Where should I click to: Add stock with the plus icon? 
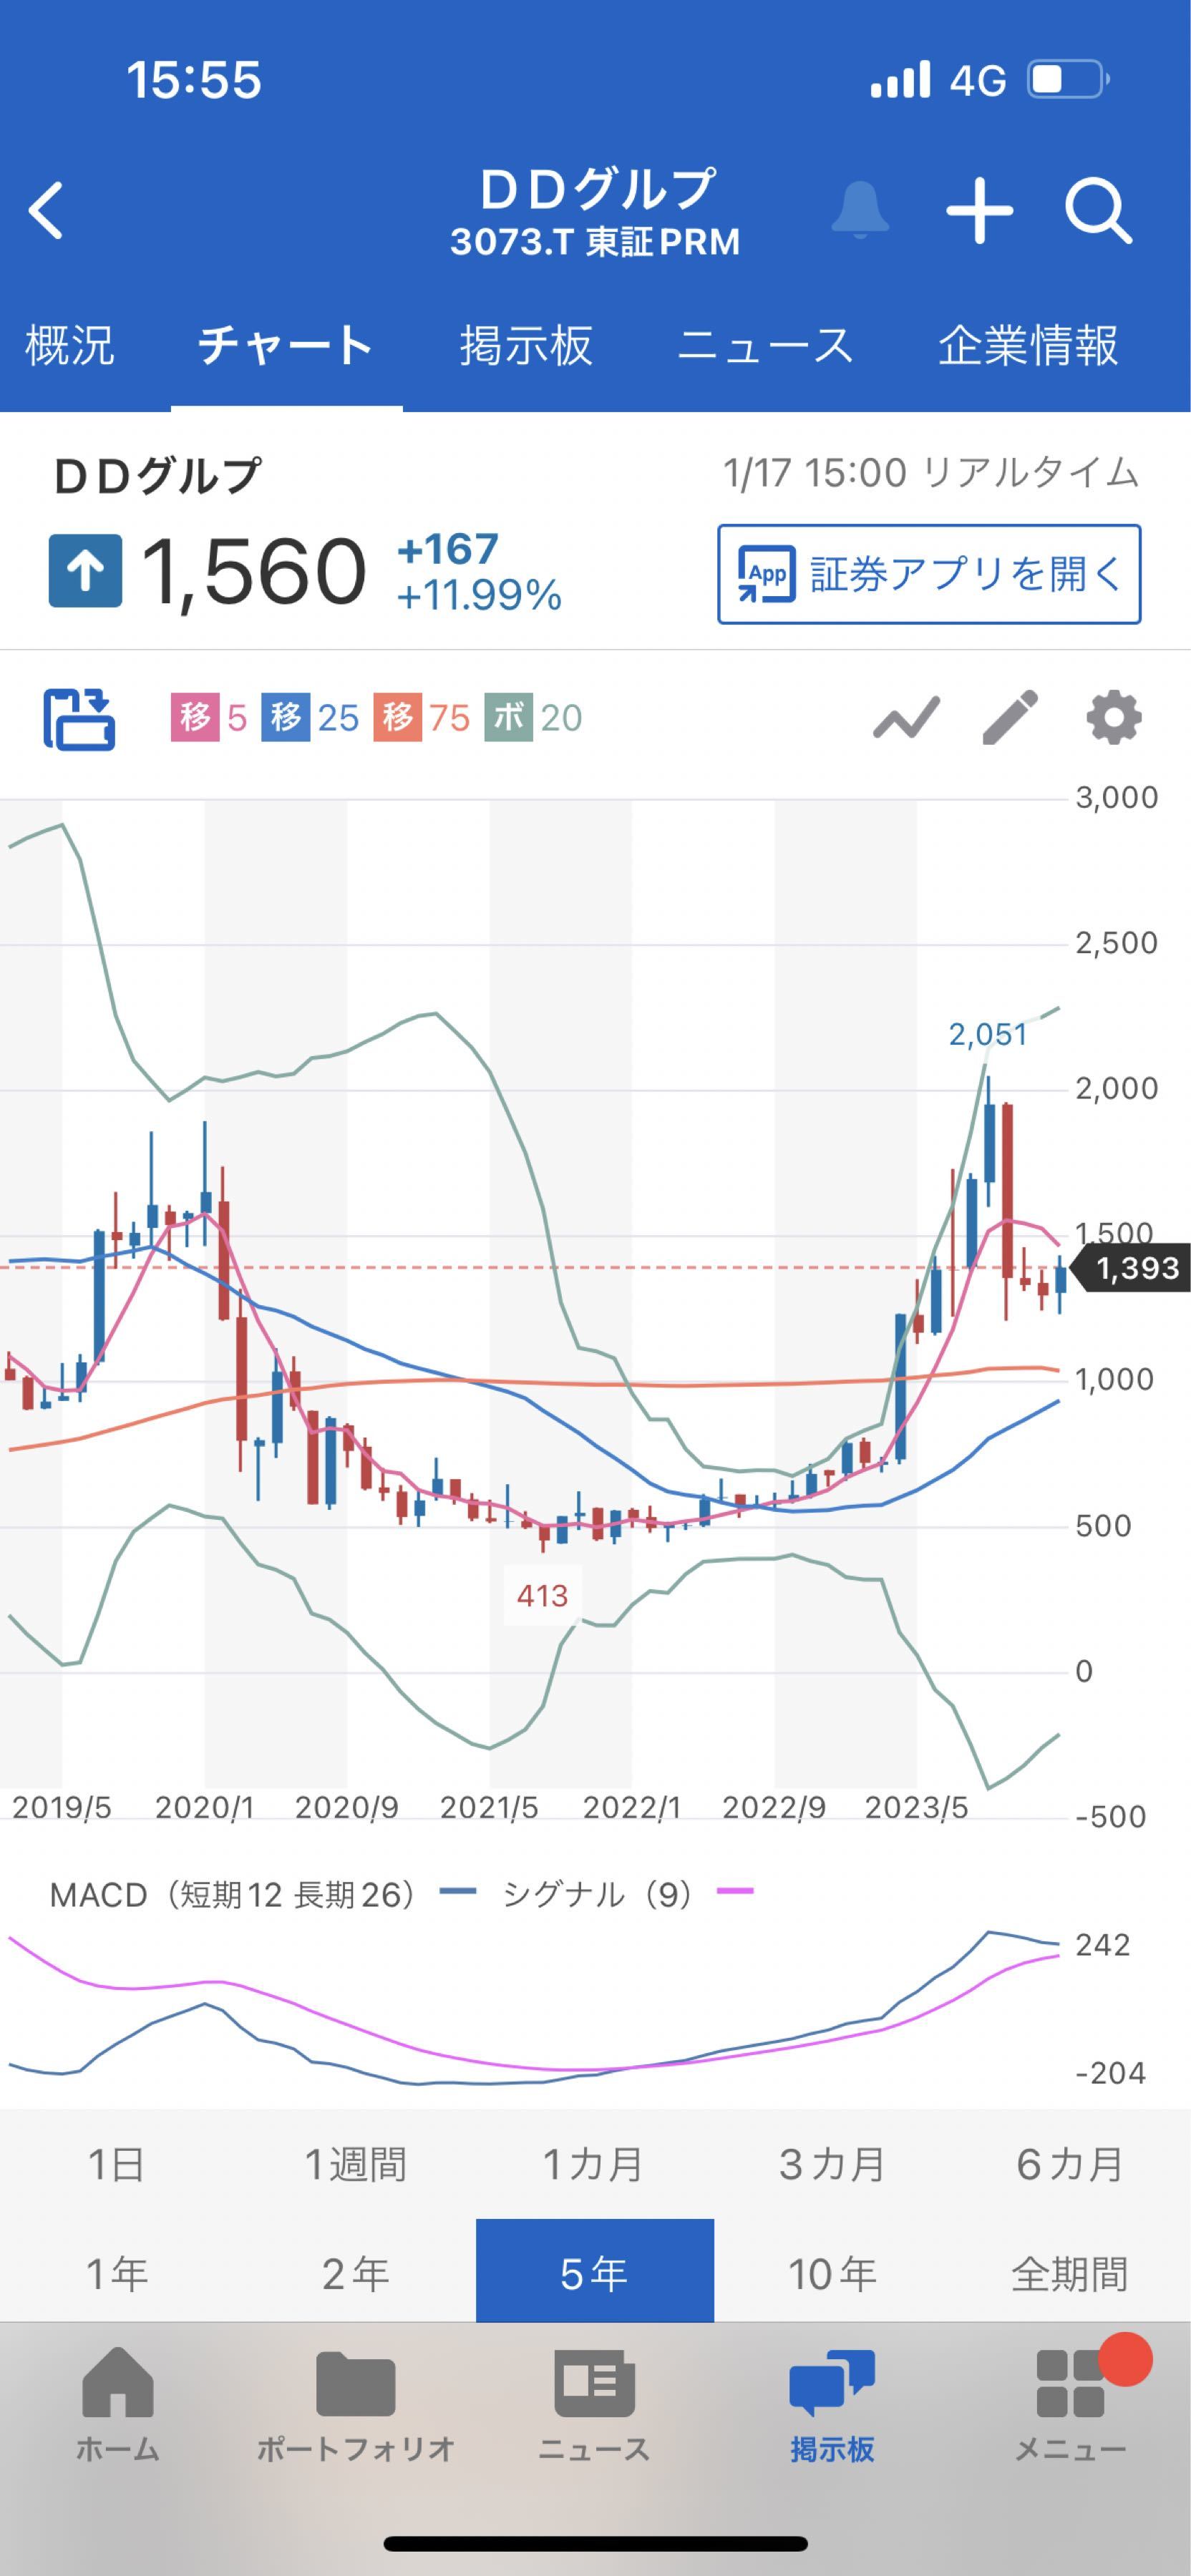coord(979,211)
